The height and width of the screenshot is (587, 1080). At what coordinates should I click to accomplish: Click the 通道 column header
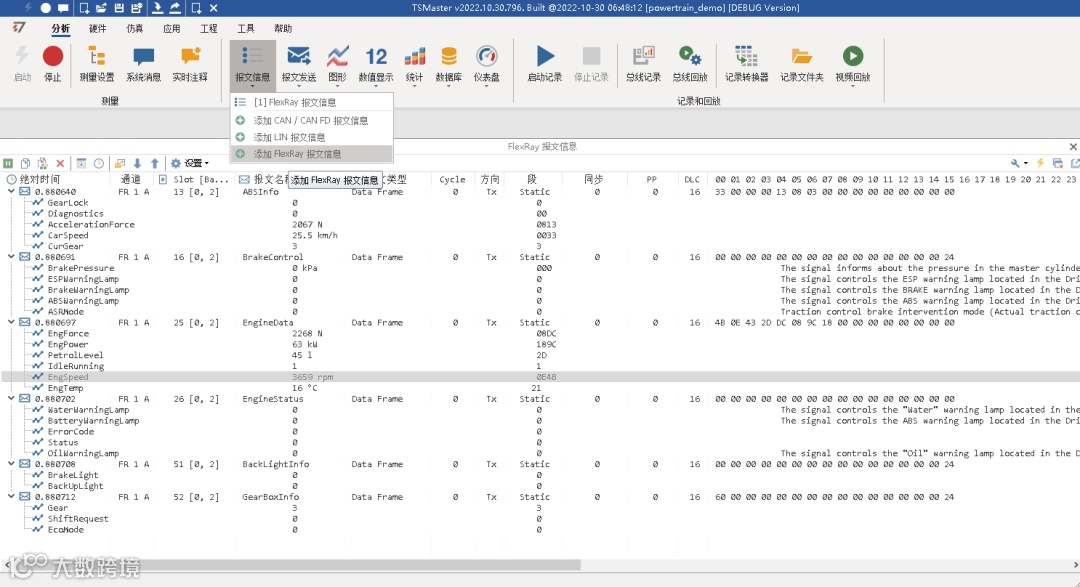point(131,179)
